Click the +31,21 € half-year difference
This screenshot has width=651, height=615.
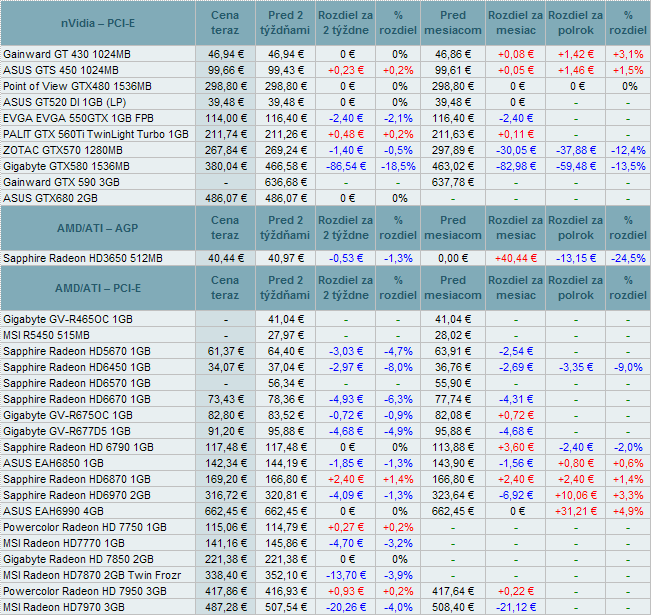576,511
